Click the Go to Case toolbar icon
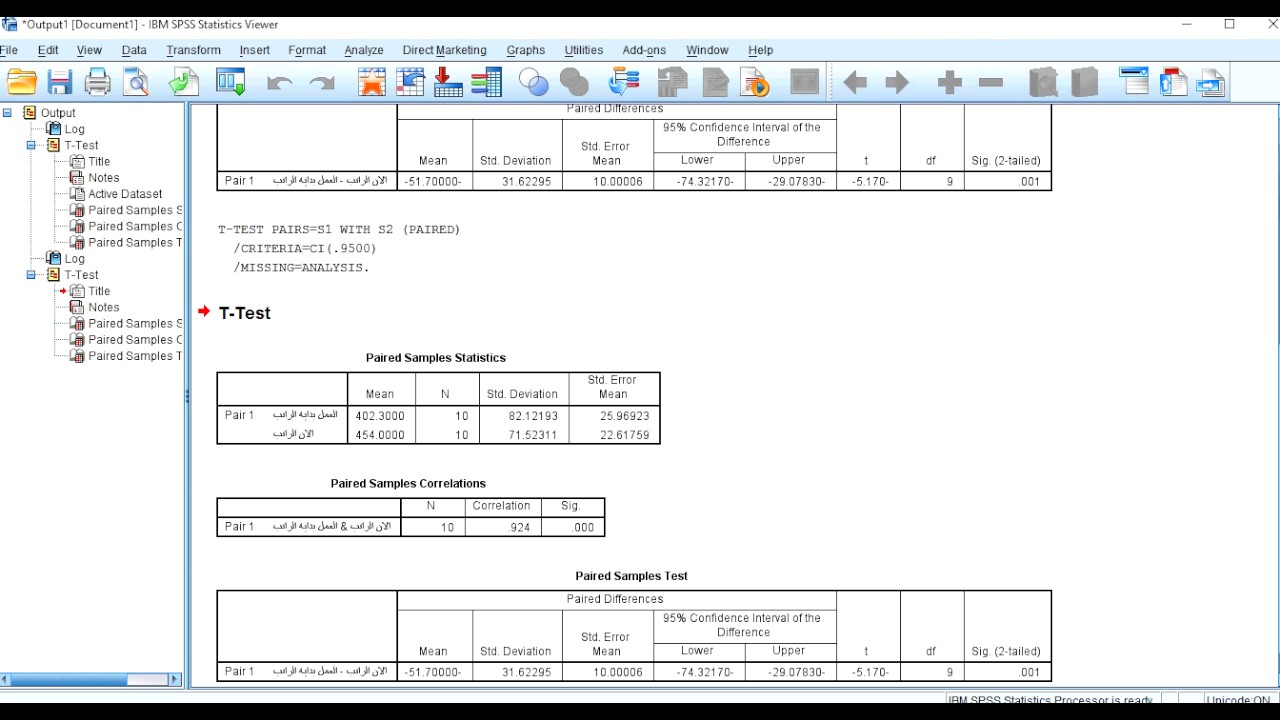1280x720 pixels. click(410, 82)
